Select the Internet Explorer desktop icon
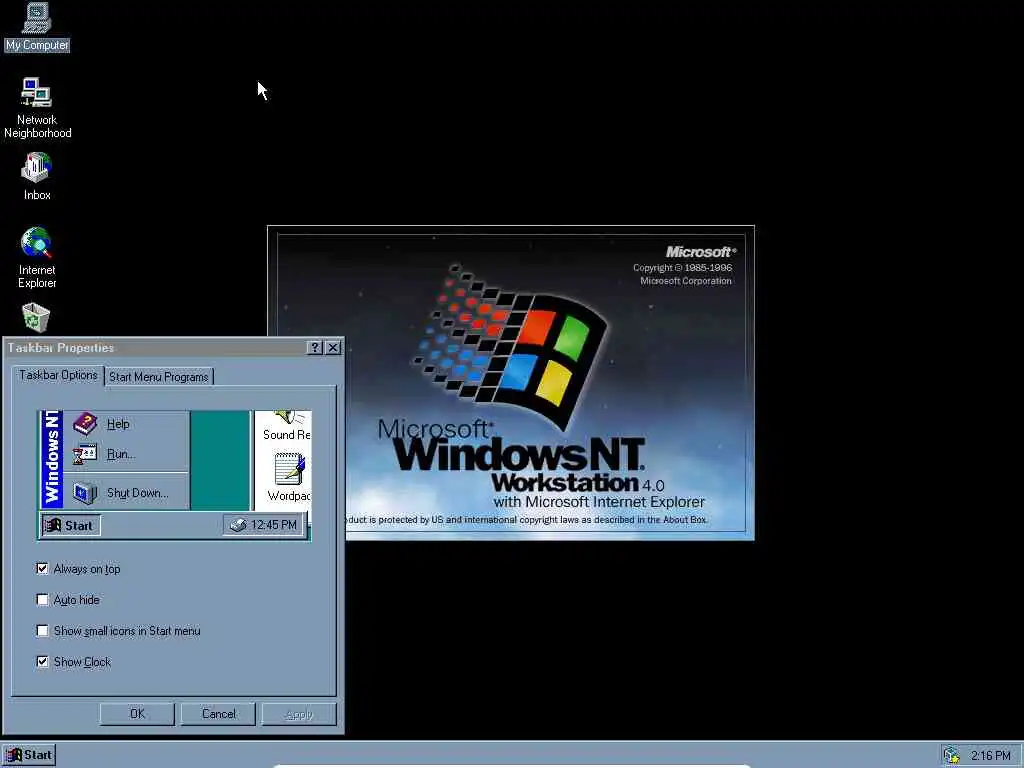The image size is (1024, 768). tap(37, 258)
